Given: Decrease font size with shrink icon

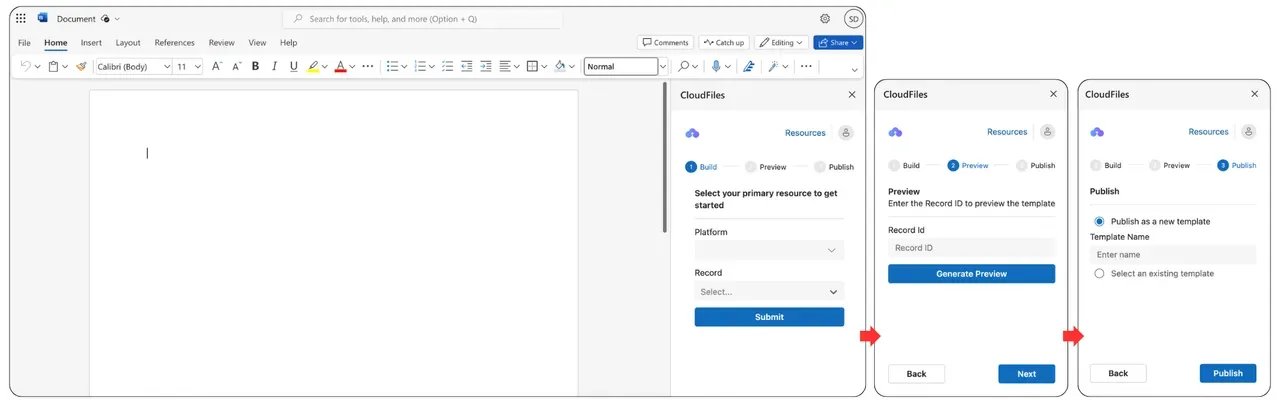Looking at the screenshot, I should (x=237, y=66).
